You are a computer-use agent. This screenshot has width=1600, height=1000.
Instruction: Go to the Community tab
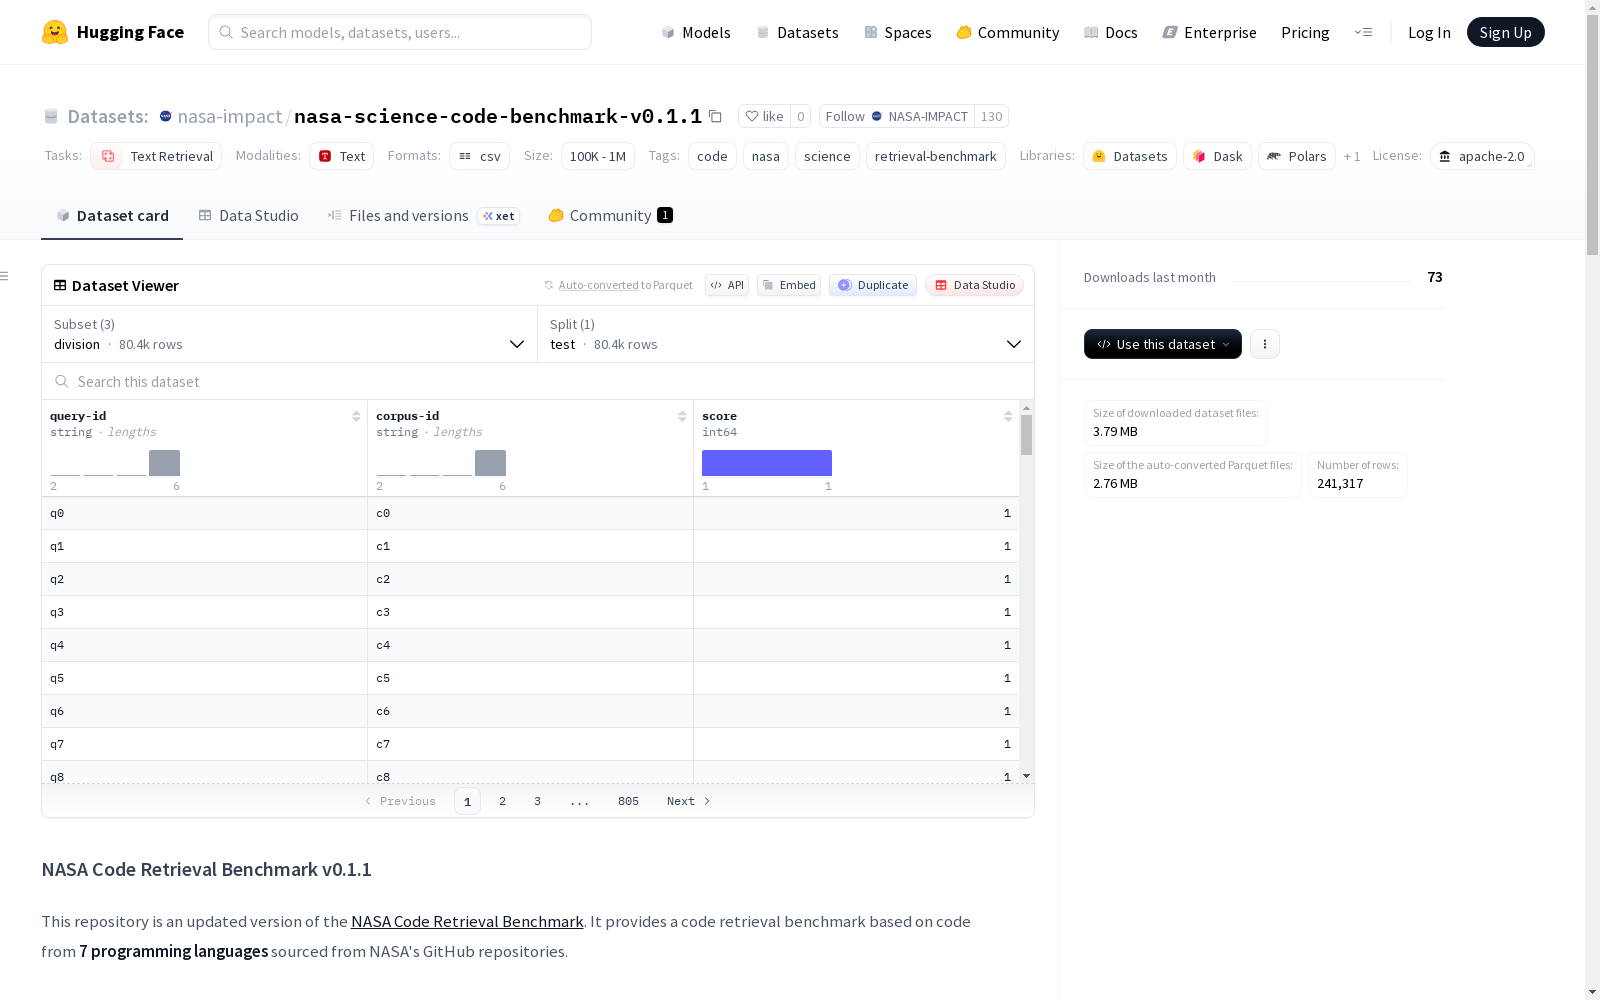[x=610, y=216]
